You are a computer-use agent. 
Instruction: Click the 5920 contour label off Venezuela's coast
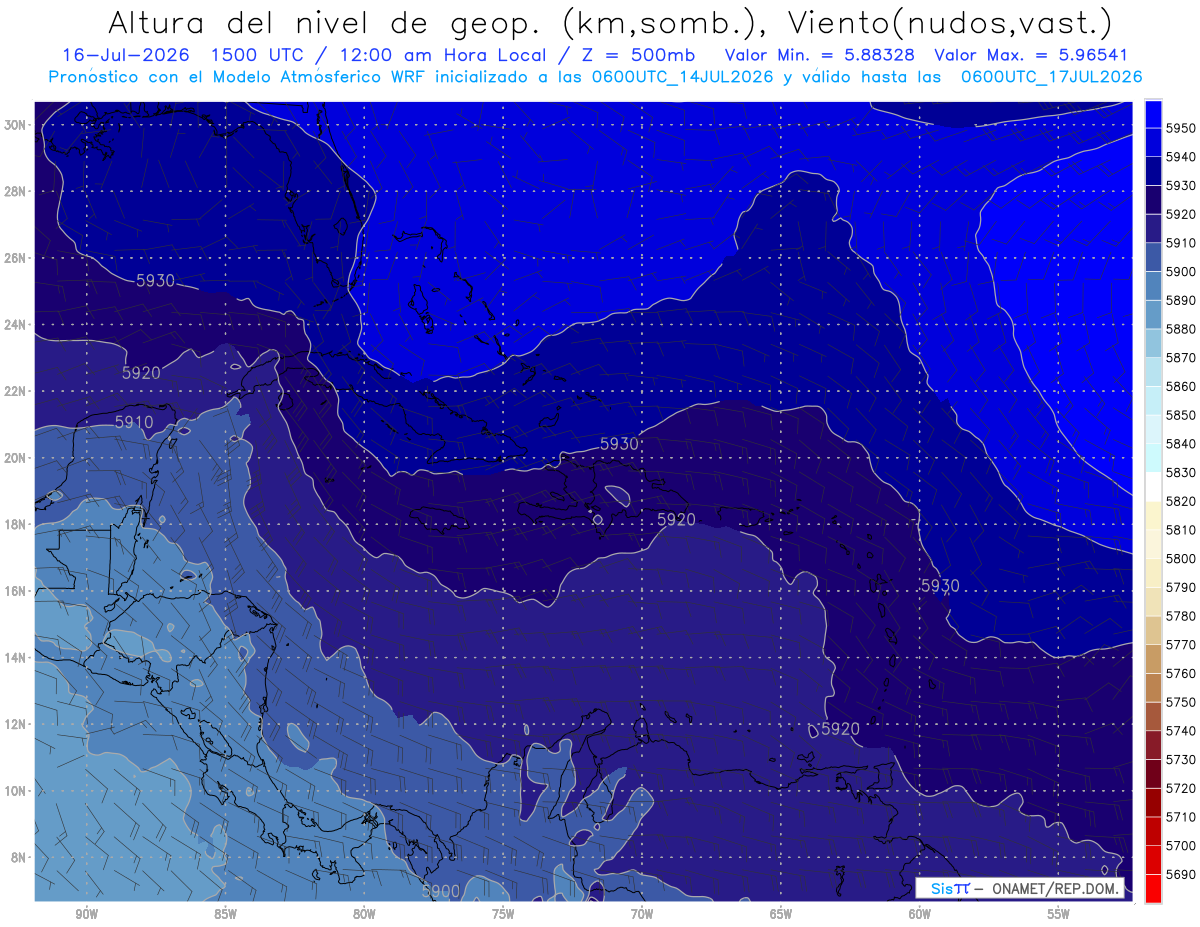[x=840, y=729]
